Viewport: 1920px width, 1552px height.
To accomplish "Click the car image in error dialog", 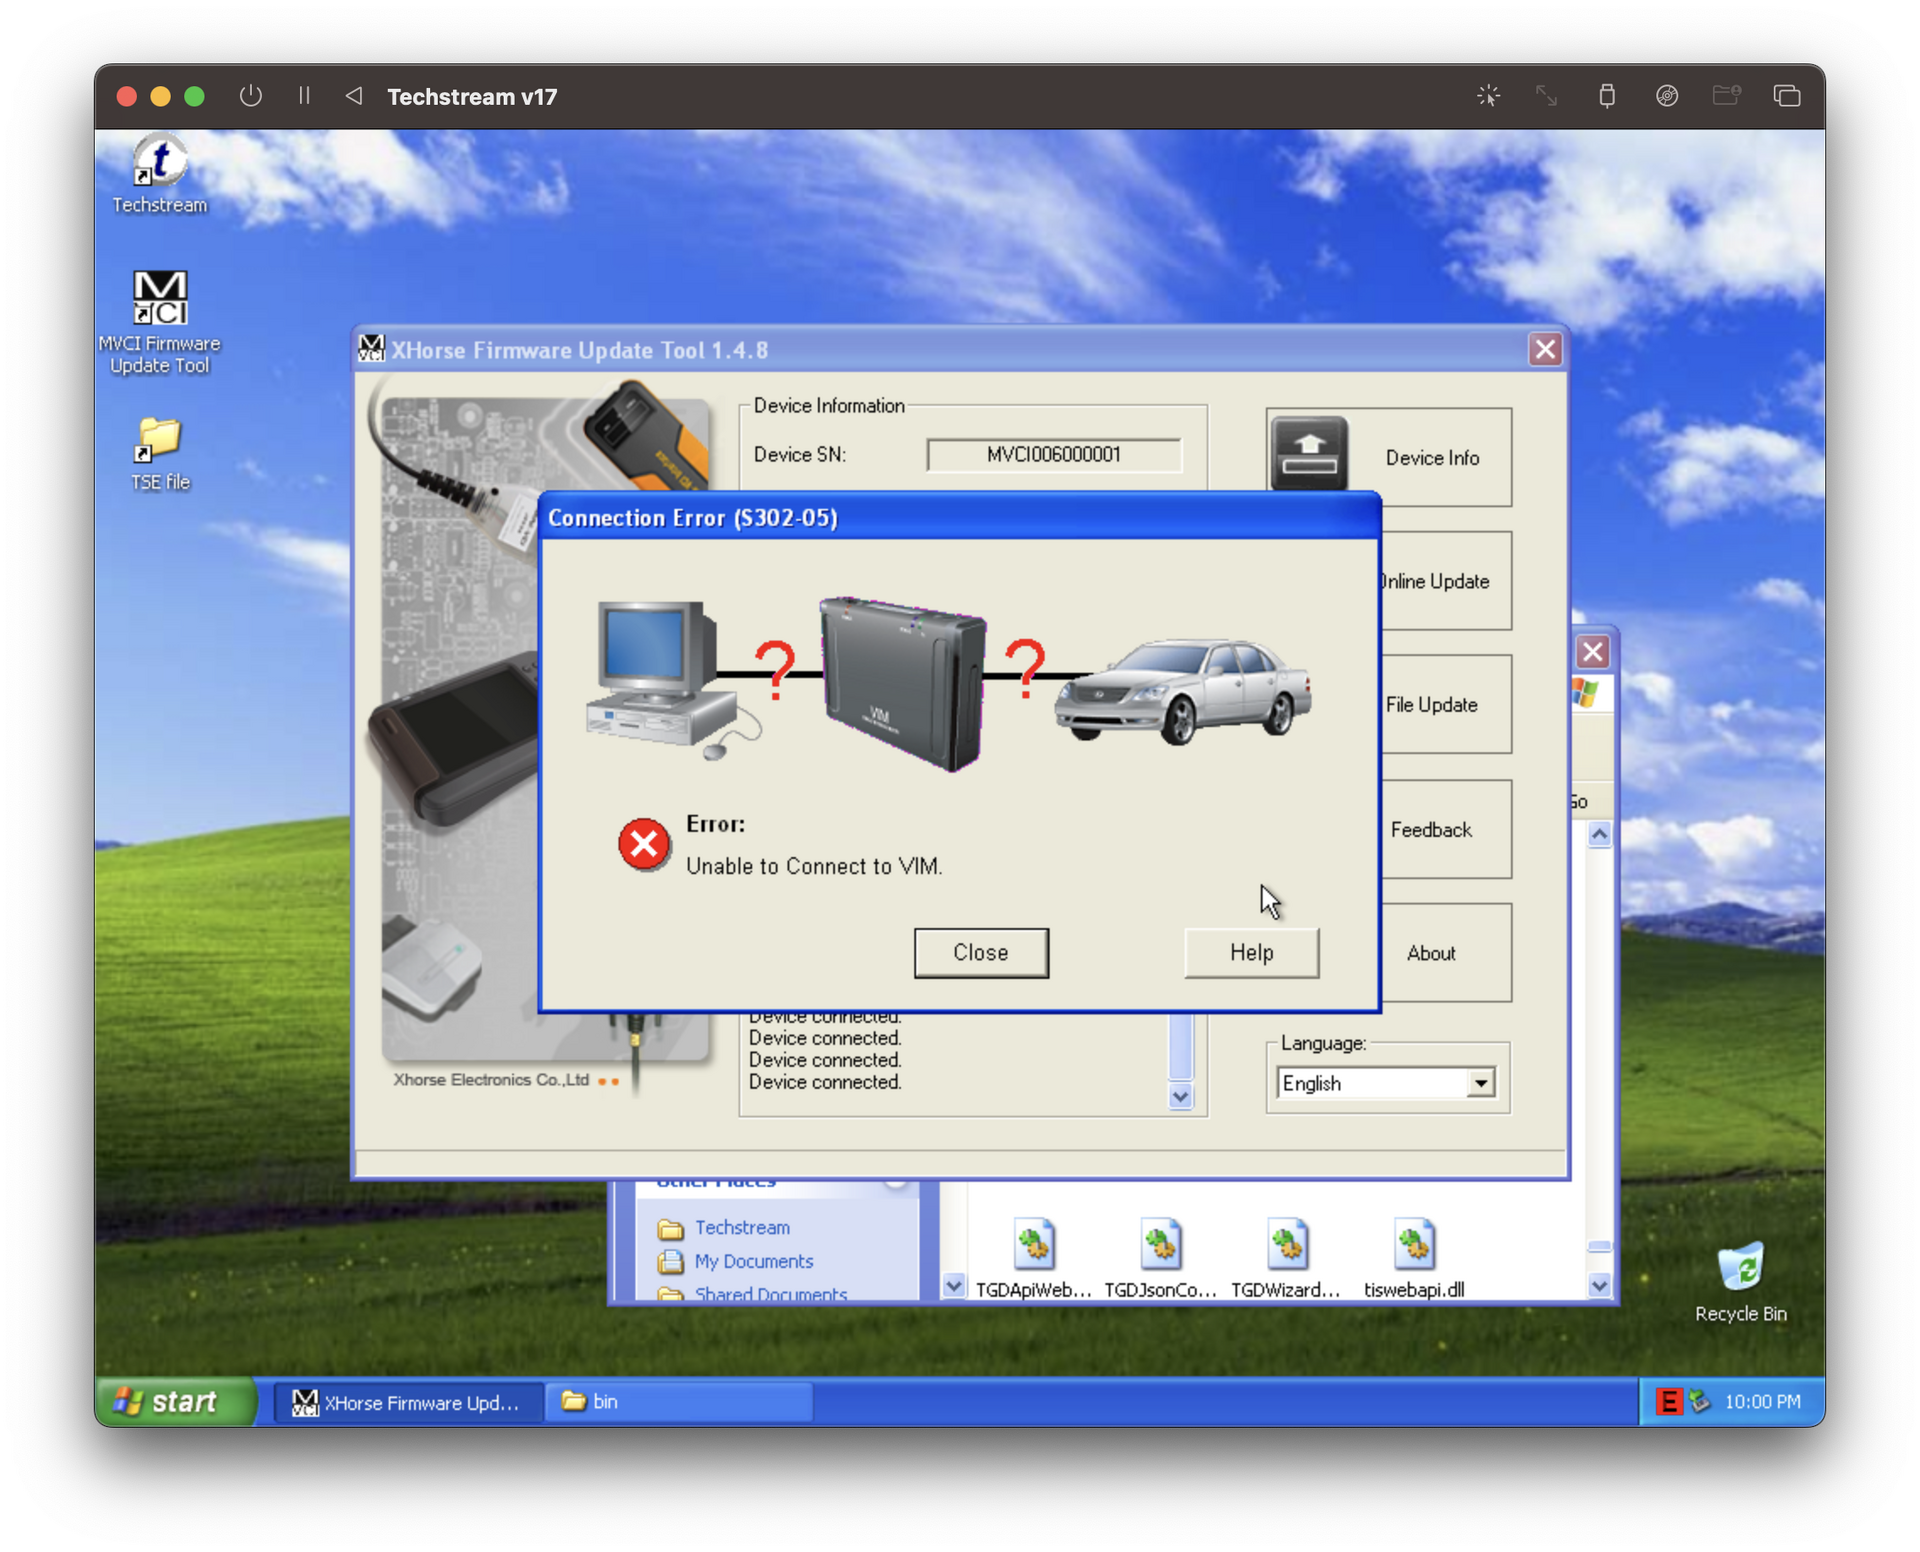I will click(1183, 692).
